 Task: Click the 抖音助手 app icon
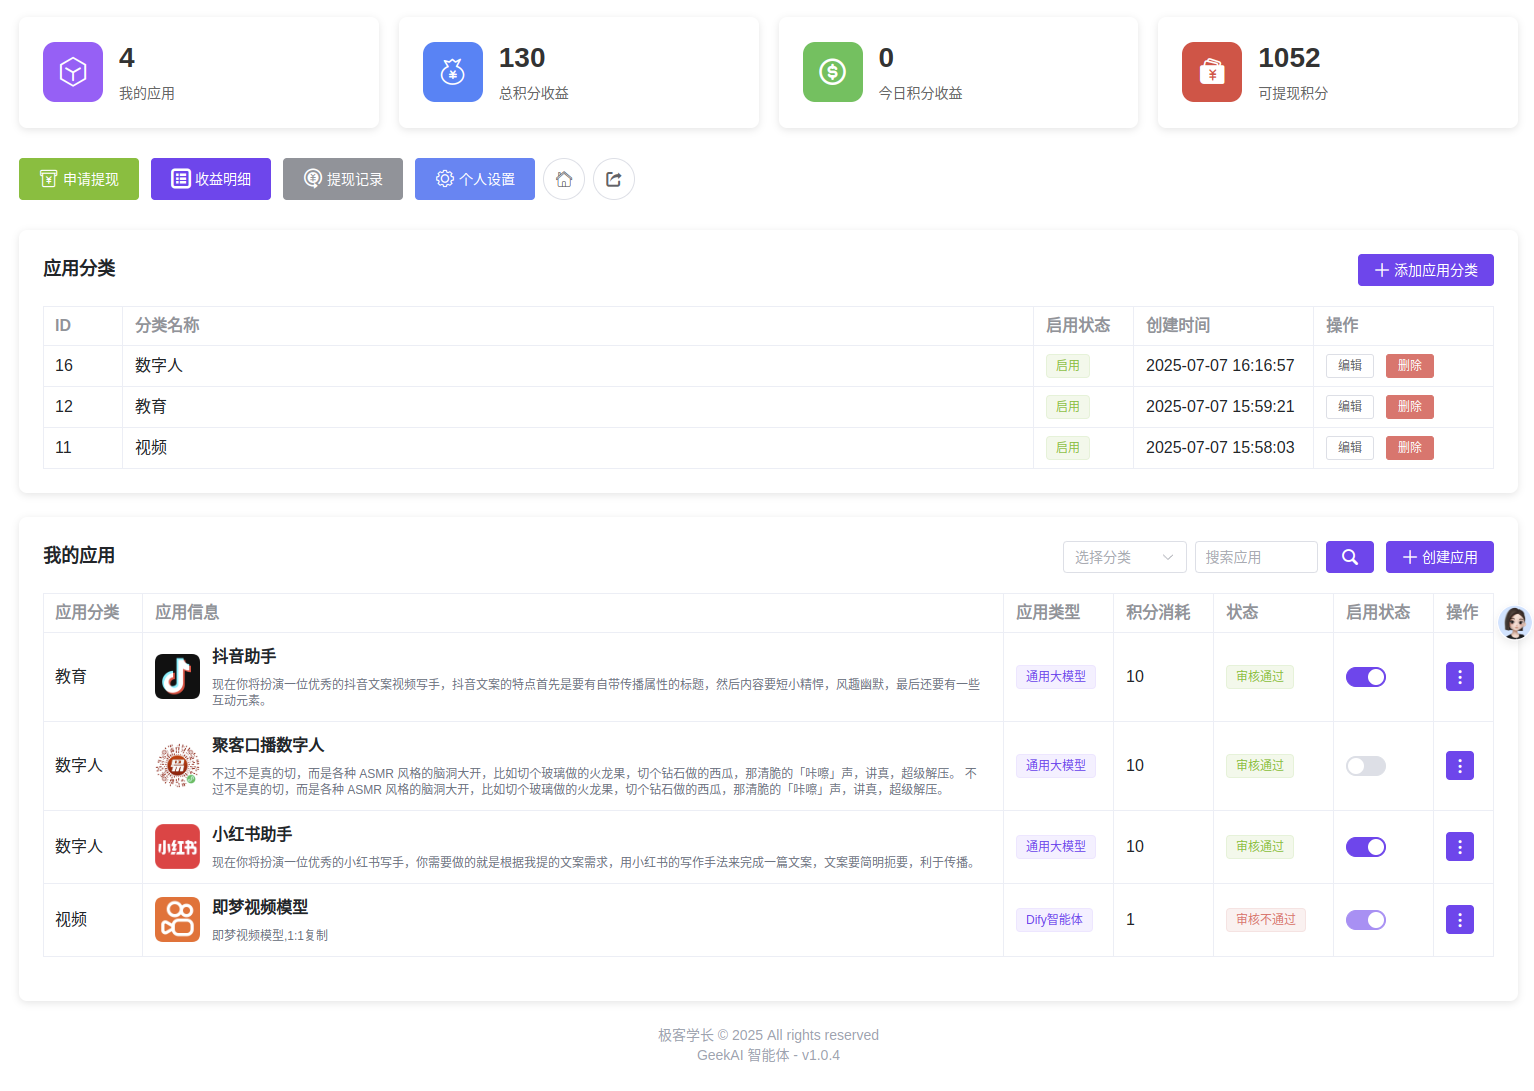click(177, 677)
